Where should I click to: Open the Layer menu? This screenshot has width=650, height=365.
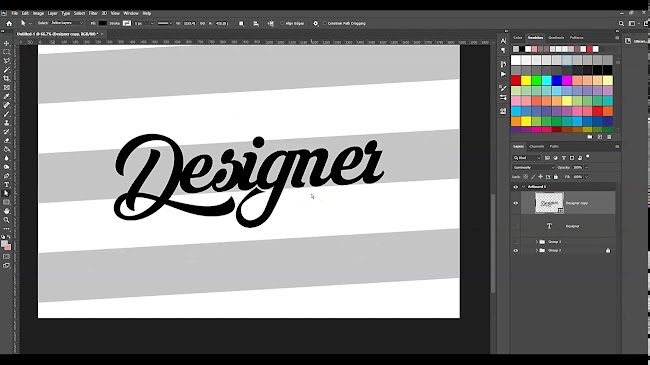(x=53, y=13)
